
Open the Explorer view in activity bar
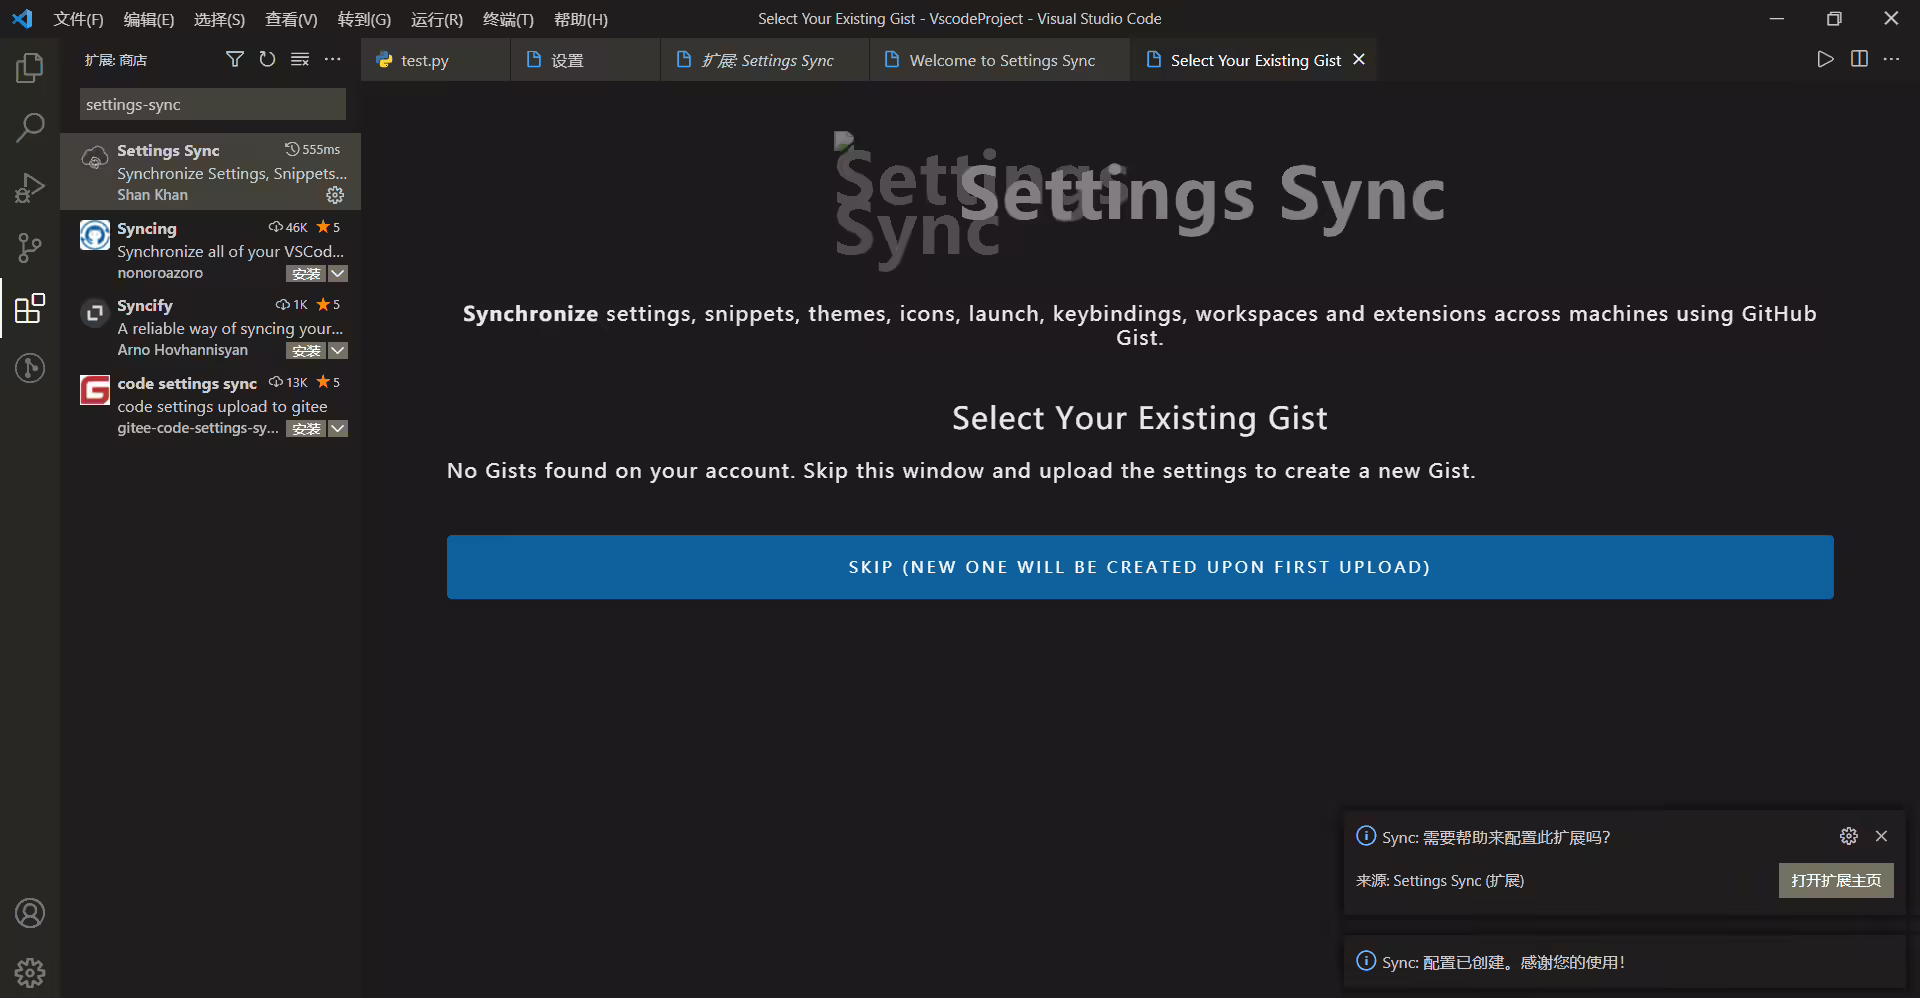click(x=30, y=68)
